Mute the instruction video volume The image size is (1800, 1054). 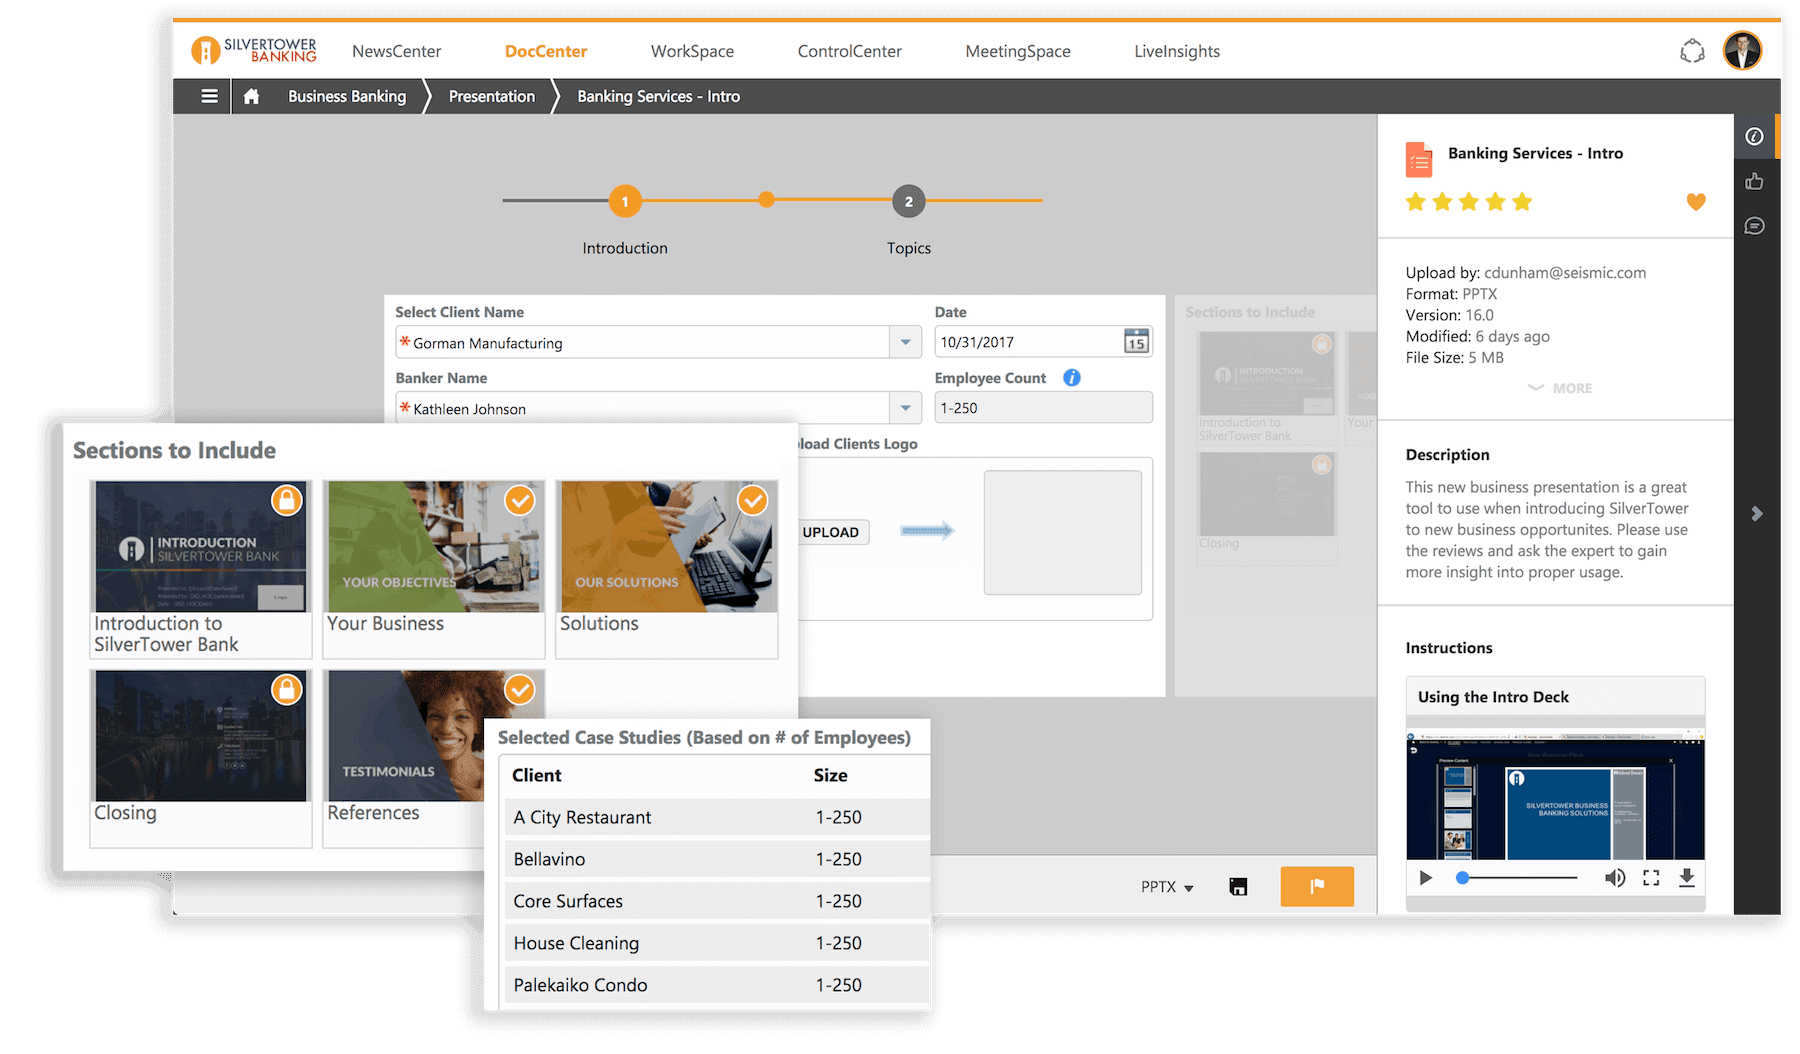(x=1614, y=878)
